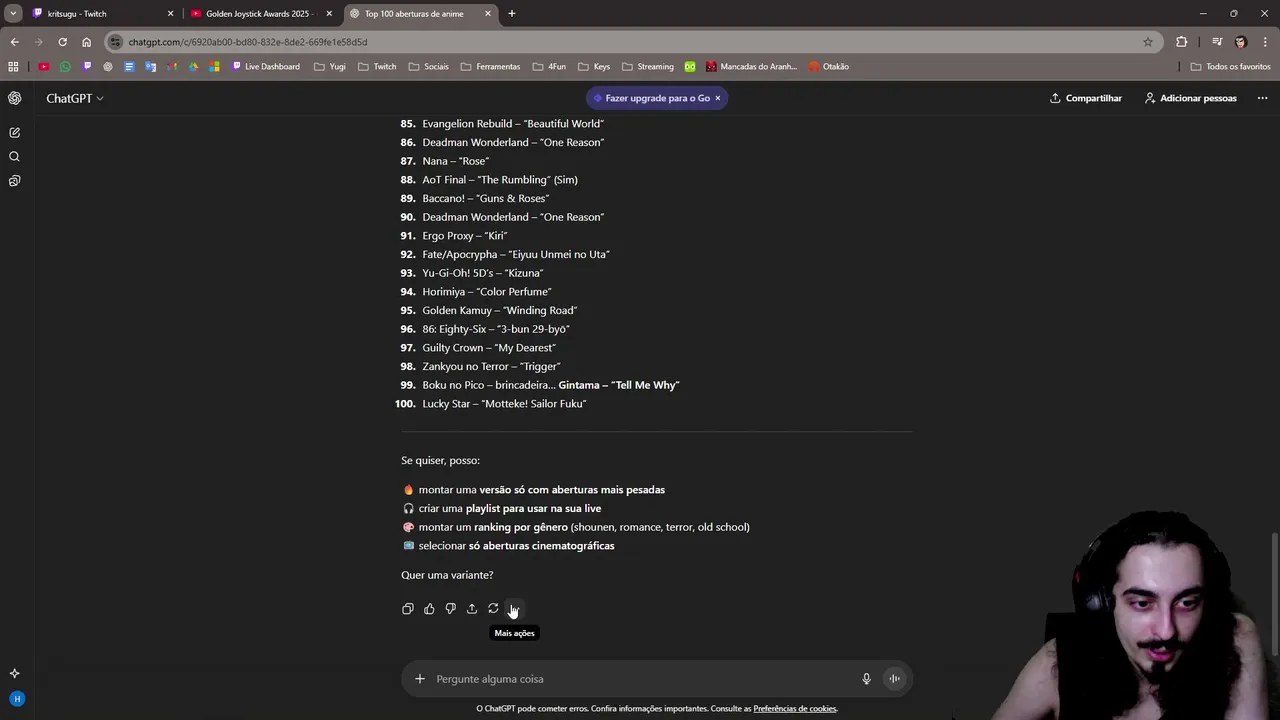
Task: Open the ChatGPT logo at sidebar top
Action: click(x=14, y=98)
